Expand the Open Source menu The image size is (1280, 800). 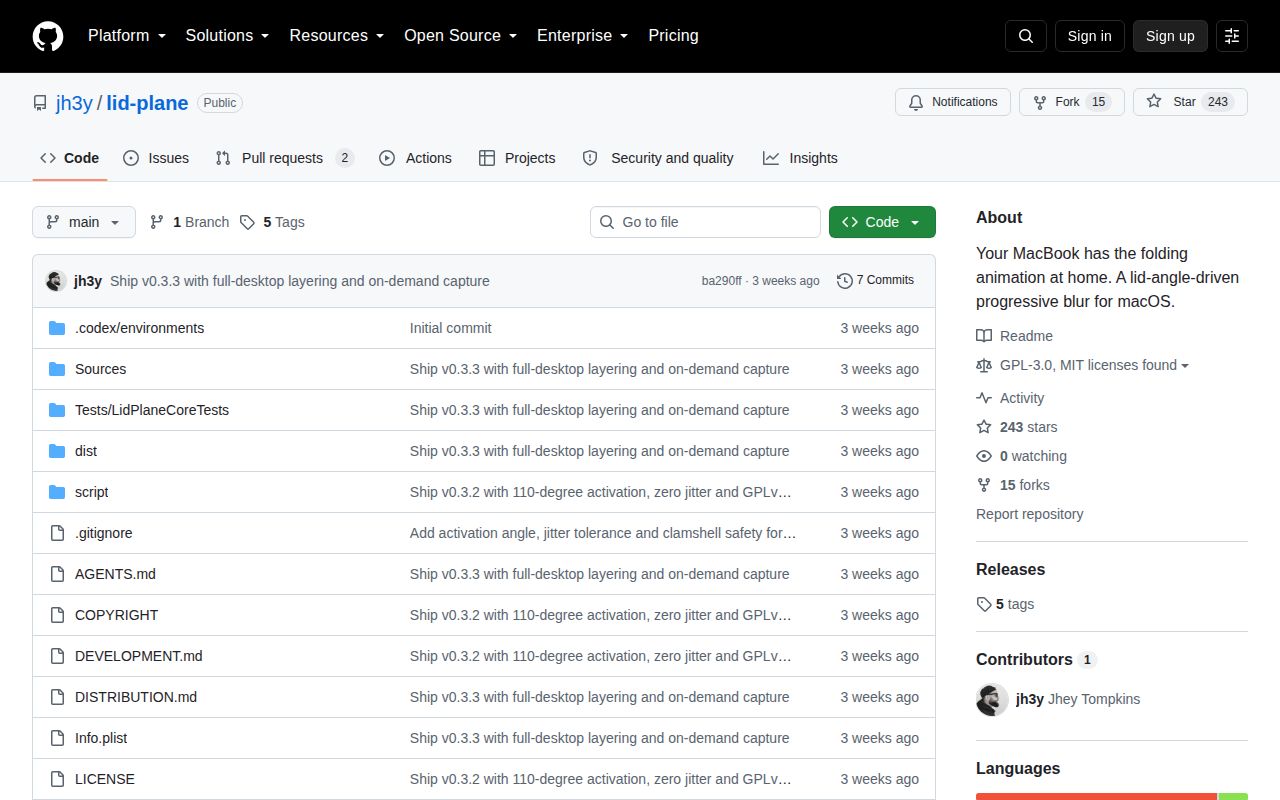(x=460, y=36)
